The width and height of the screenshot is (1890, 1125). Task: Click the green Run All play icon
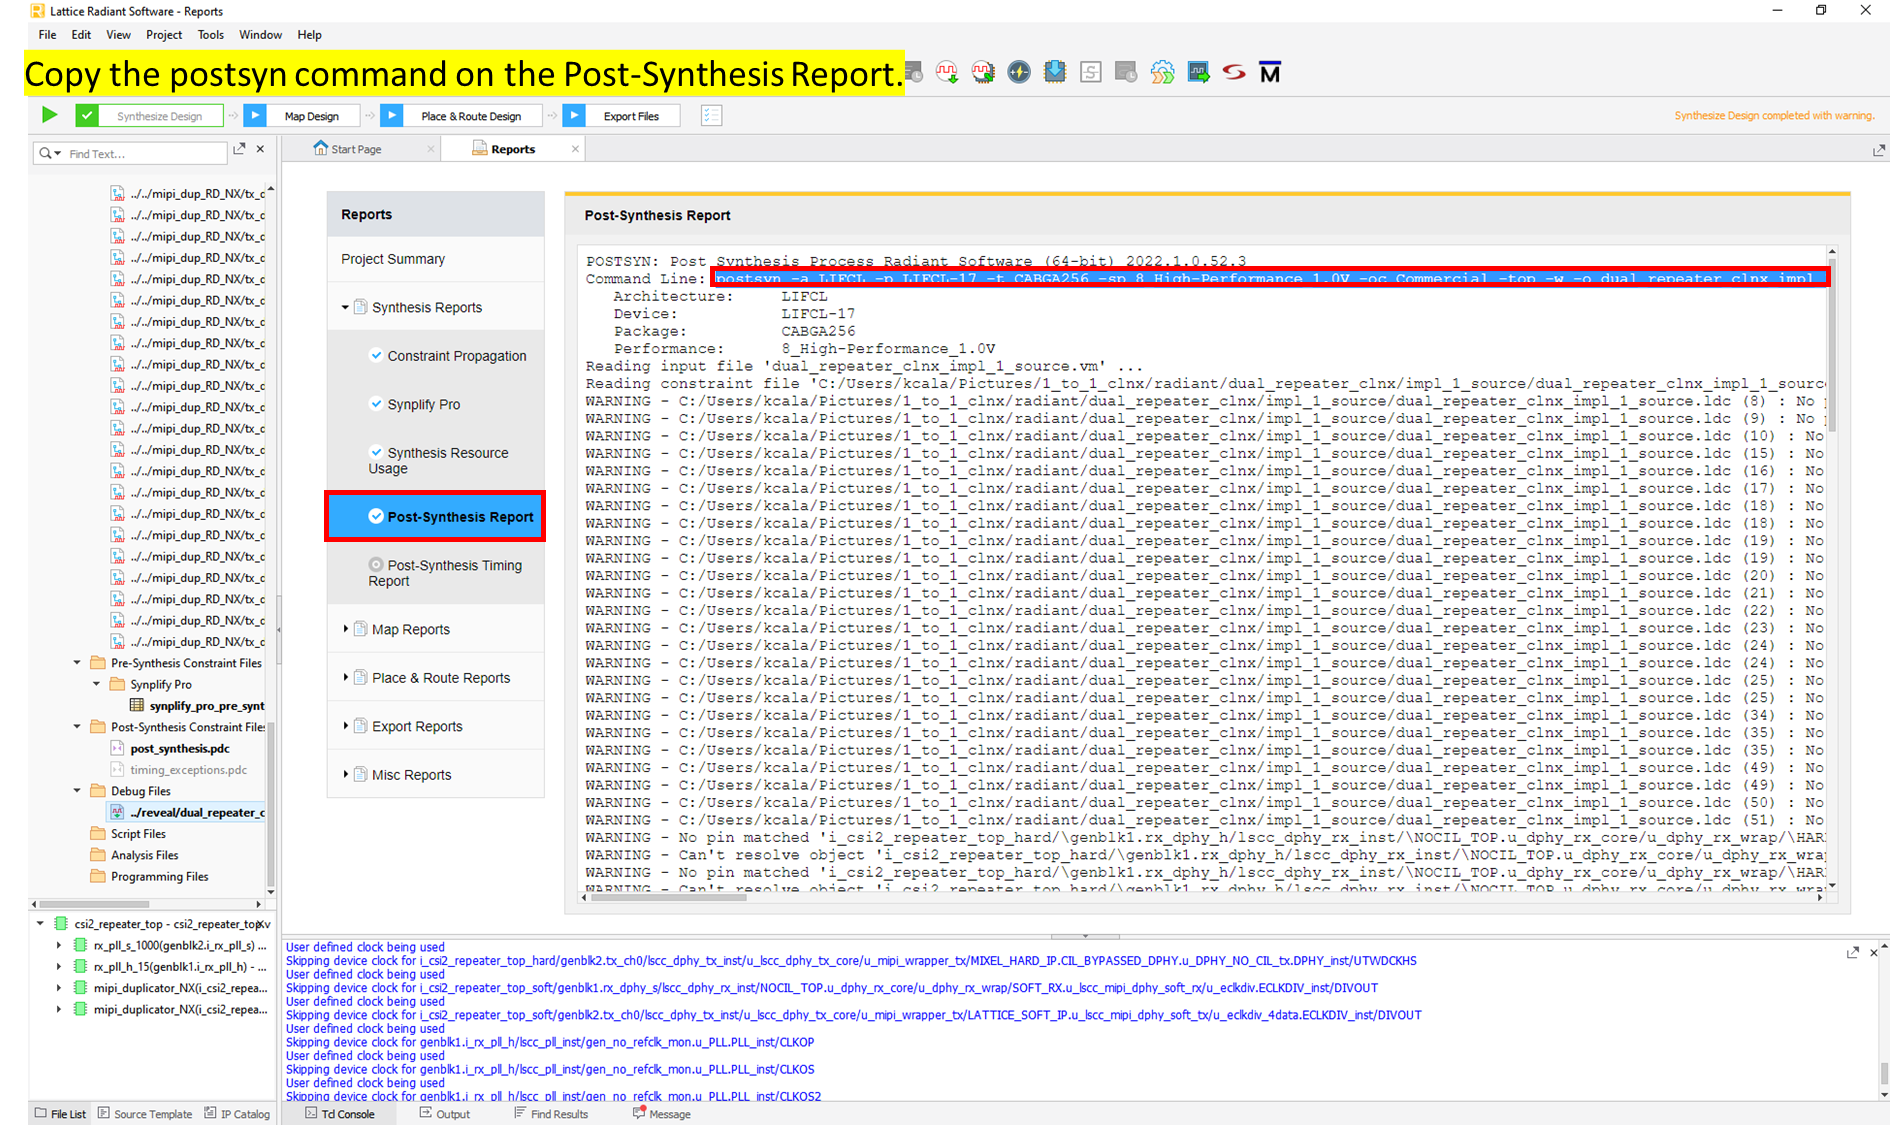(49, 115)
